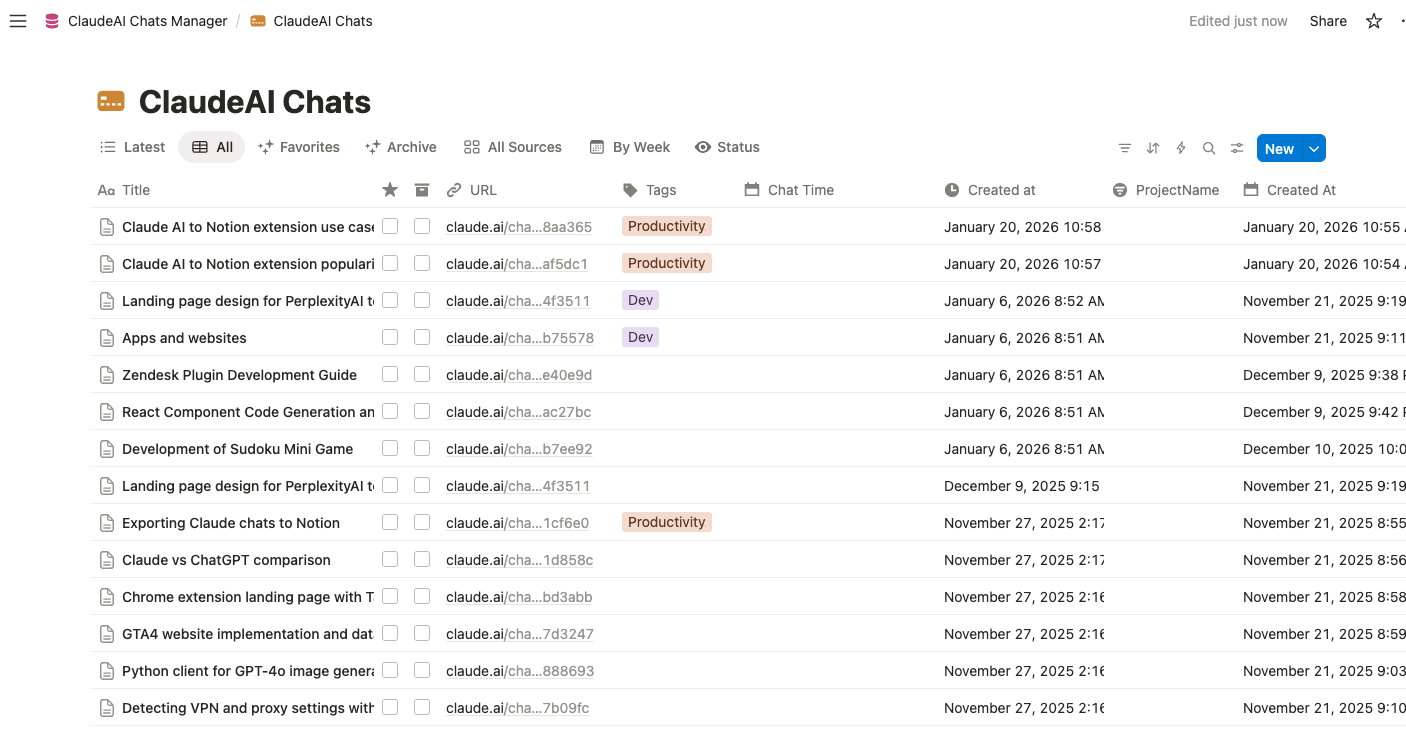The image size is (1406, 729).
Task: Open the sort arrows icon
Action: tap(1153, 148)
